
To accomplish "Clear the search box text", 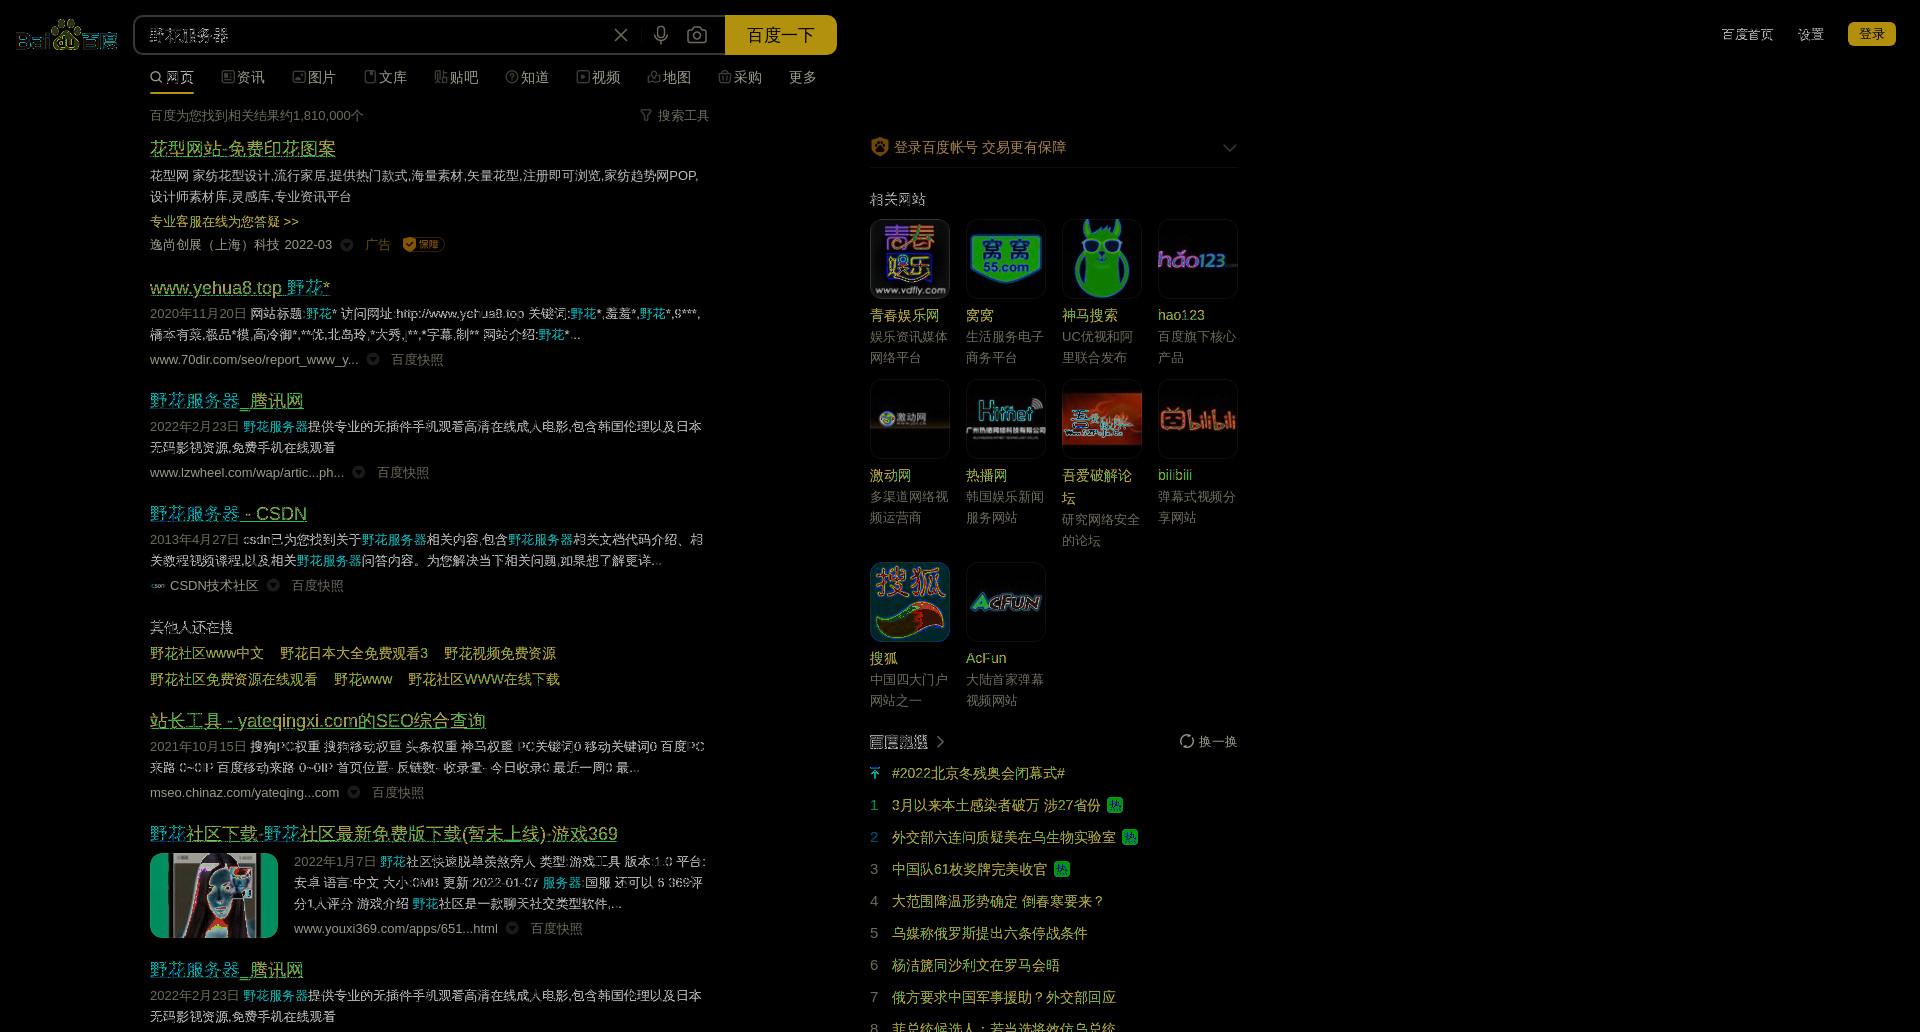I will 621,35.
